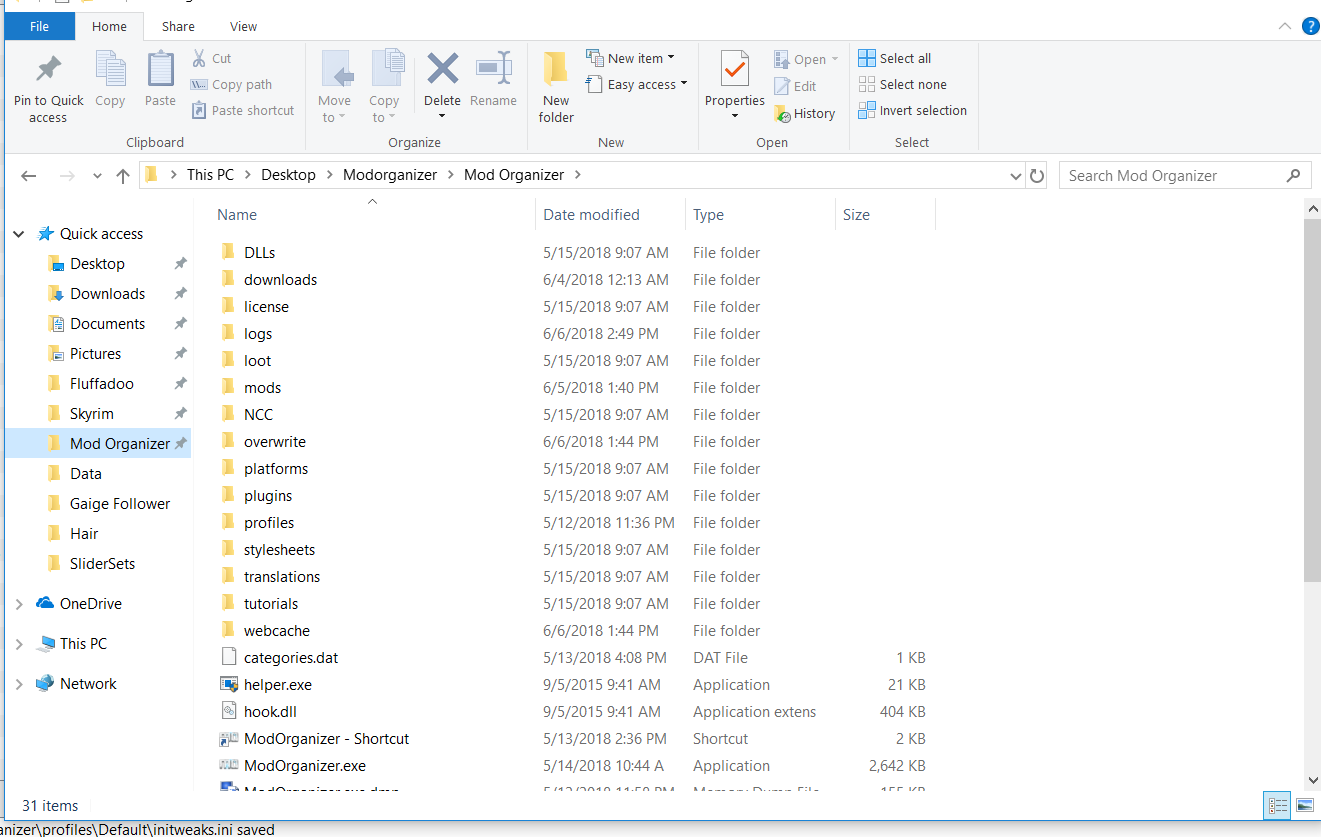Click the Rename icon

(493, 69)
